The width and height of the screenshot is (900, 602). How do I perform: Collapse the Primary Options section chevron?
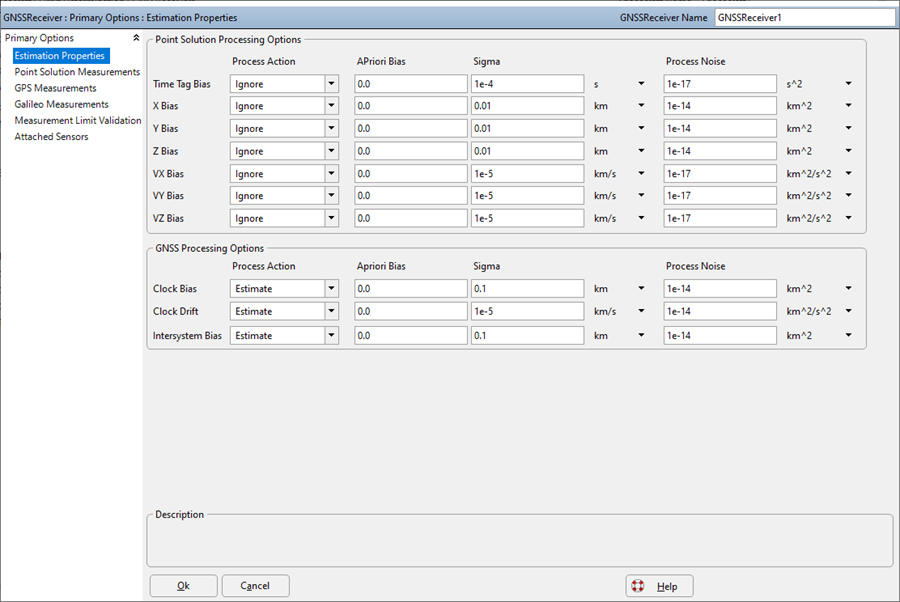136,38
